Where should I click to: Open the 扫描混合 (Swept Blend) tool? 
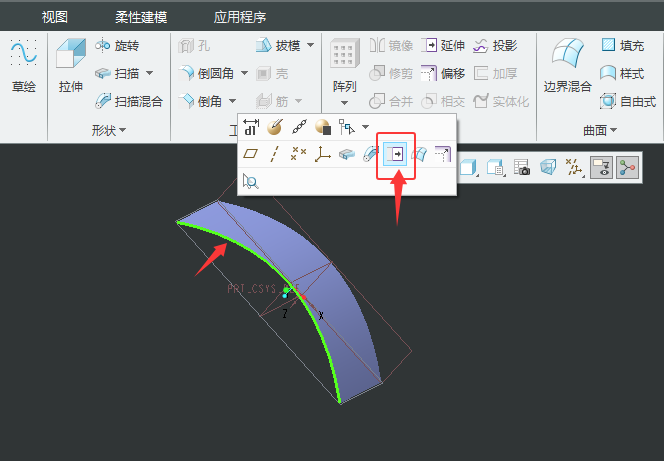click(129, 101)
